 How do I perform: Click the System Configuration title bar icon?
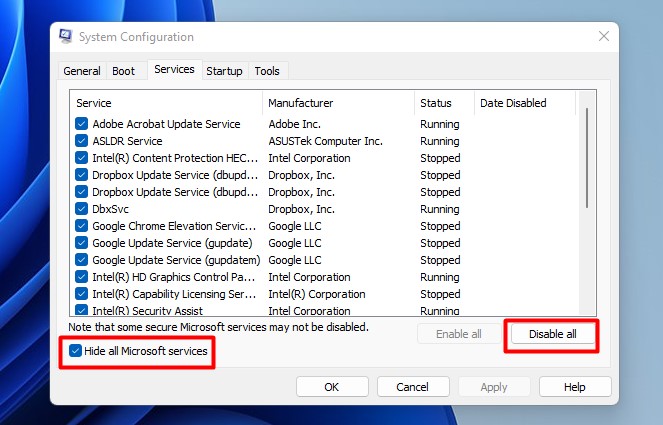pos(66,36)
